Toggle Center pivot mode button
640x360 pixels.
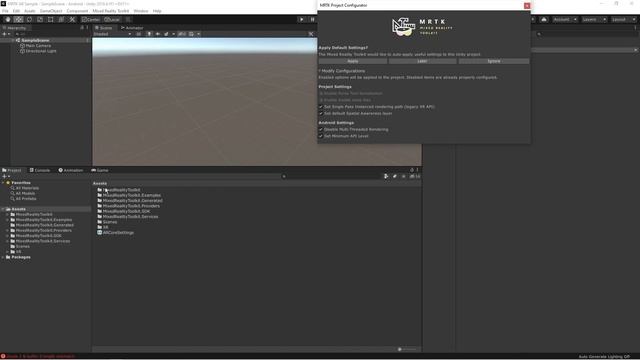pos(91,20)
